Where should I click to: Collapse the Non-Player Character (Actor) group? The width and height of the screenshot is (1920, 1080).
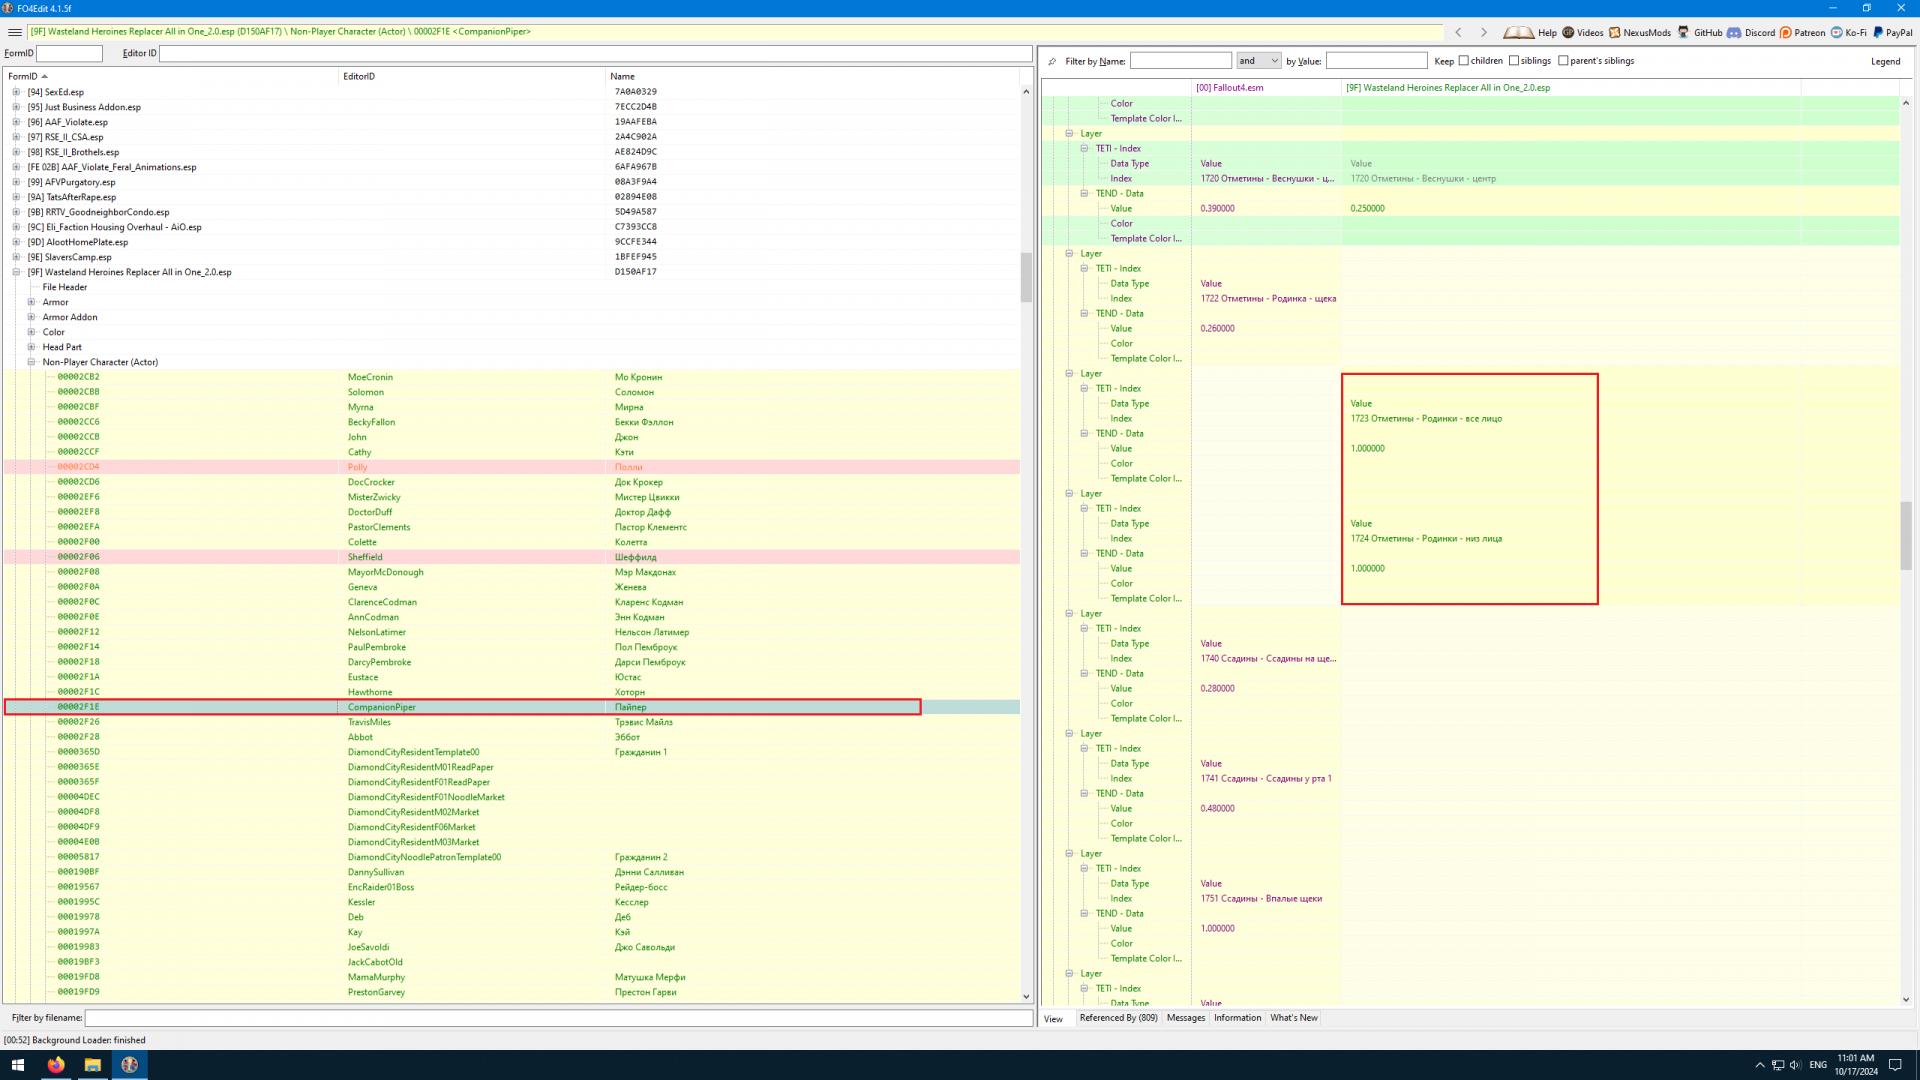(x=31, y=362)
